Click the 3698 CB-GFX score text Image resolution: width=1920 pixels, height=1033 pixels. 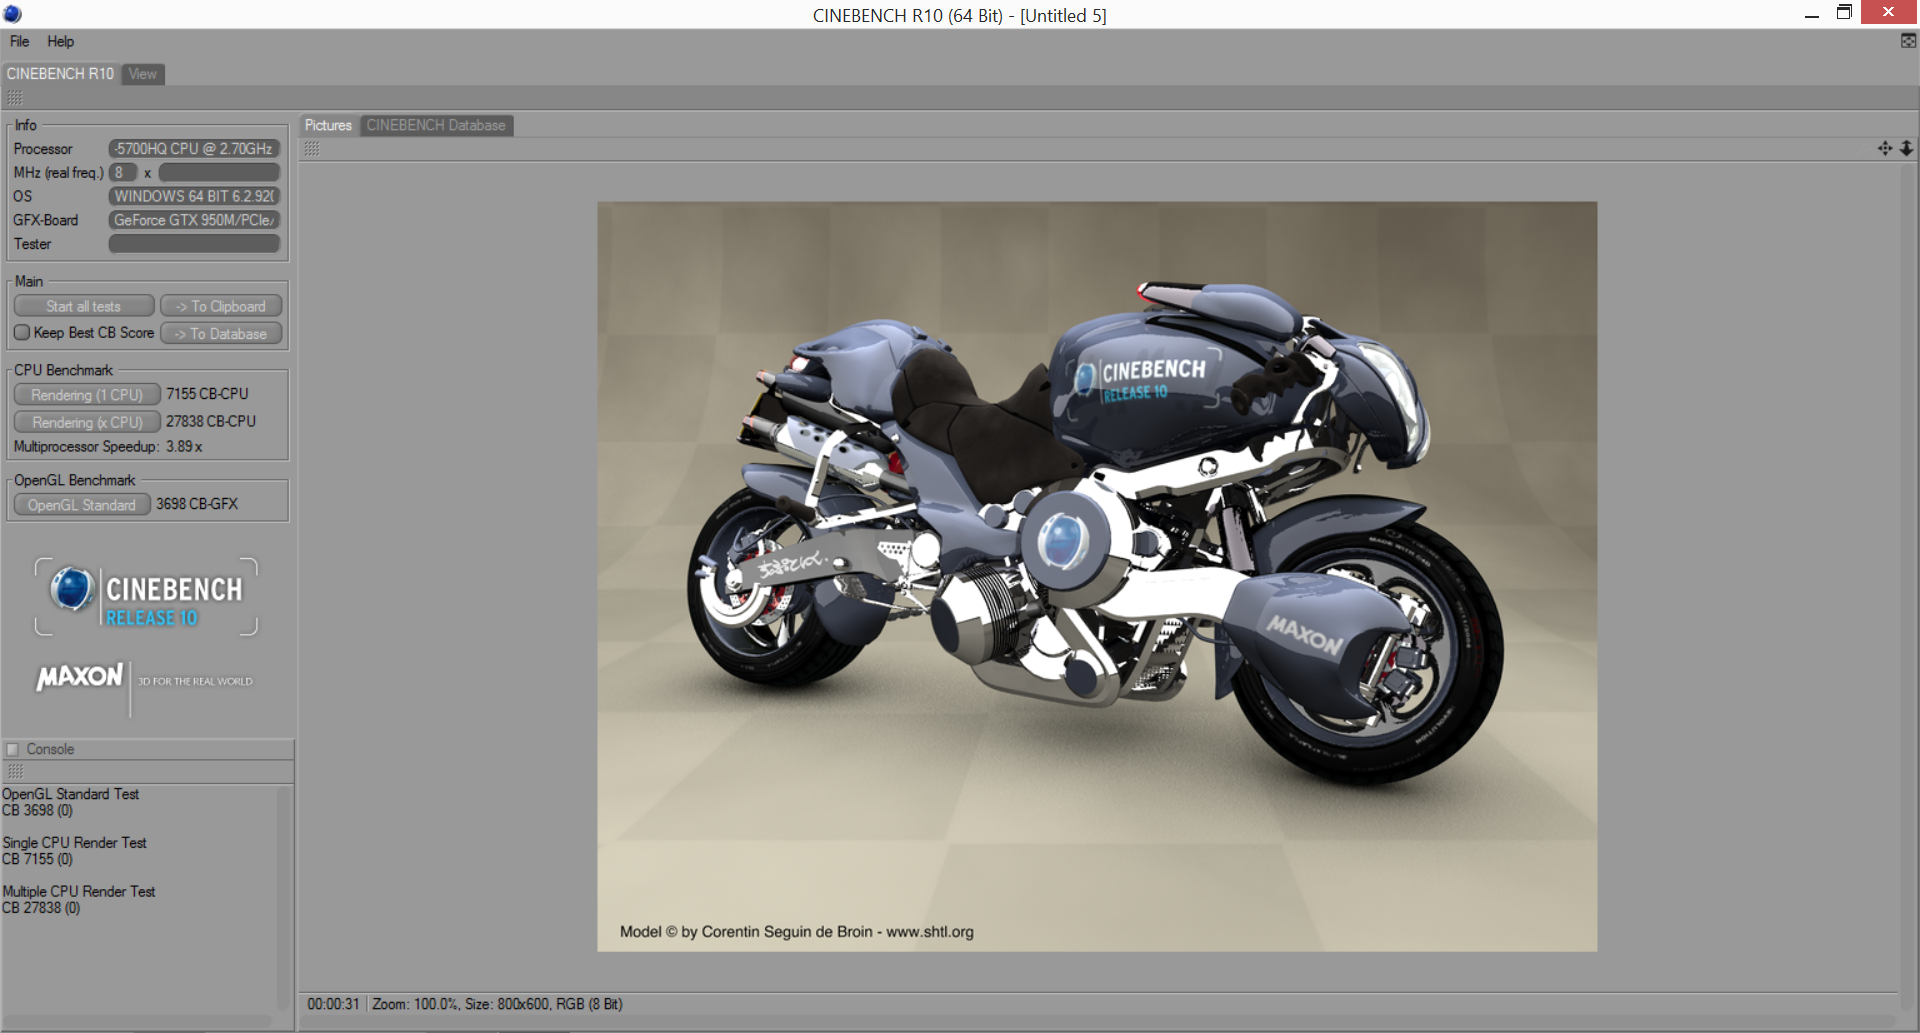point(197,504)
